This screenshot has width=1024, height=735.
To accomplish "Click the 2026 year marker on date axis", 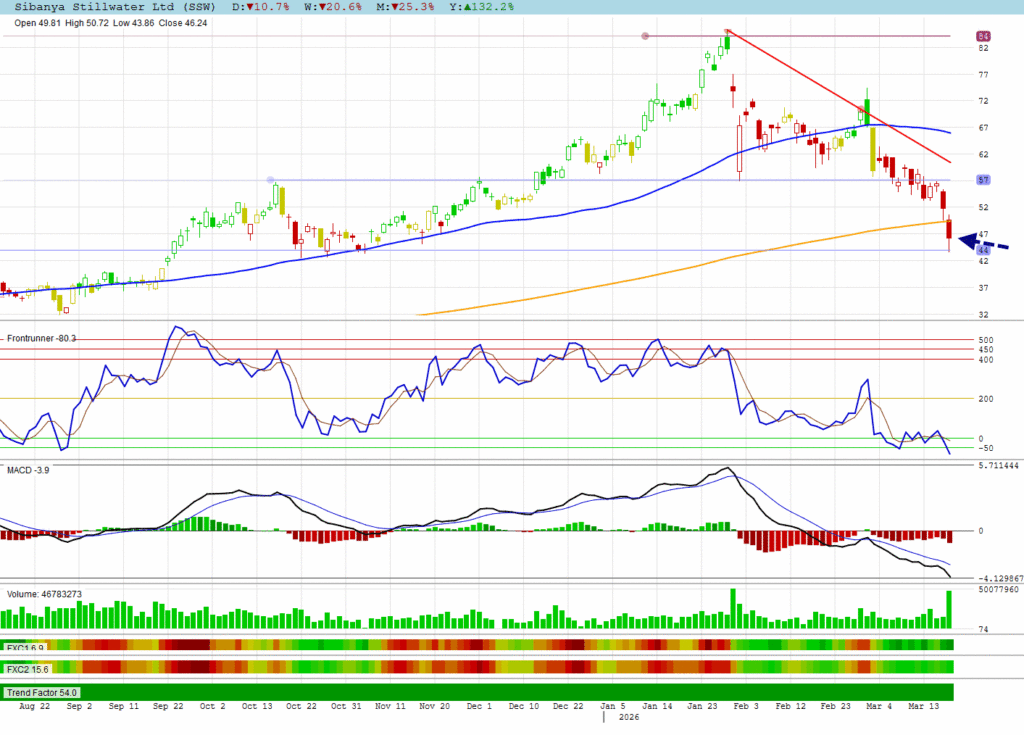I will [x=628, y=717].
